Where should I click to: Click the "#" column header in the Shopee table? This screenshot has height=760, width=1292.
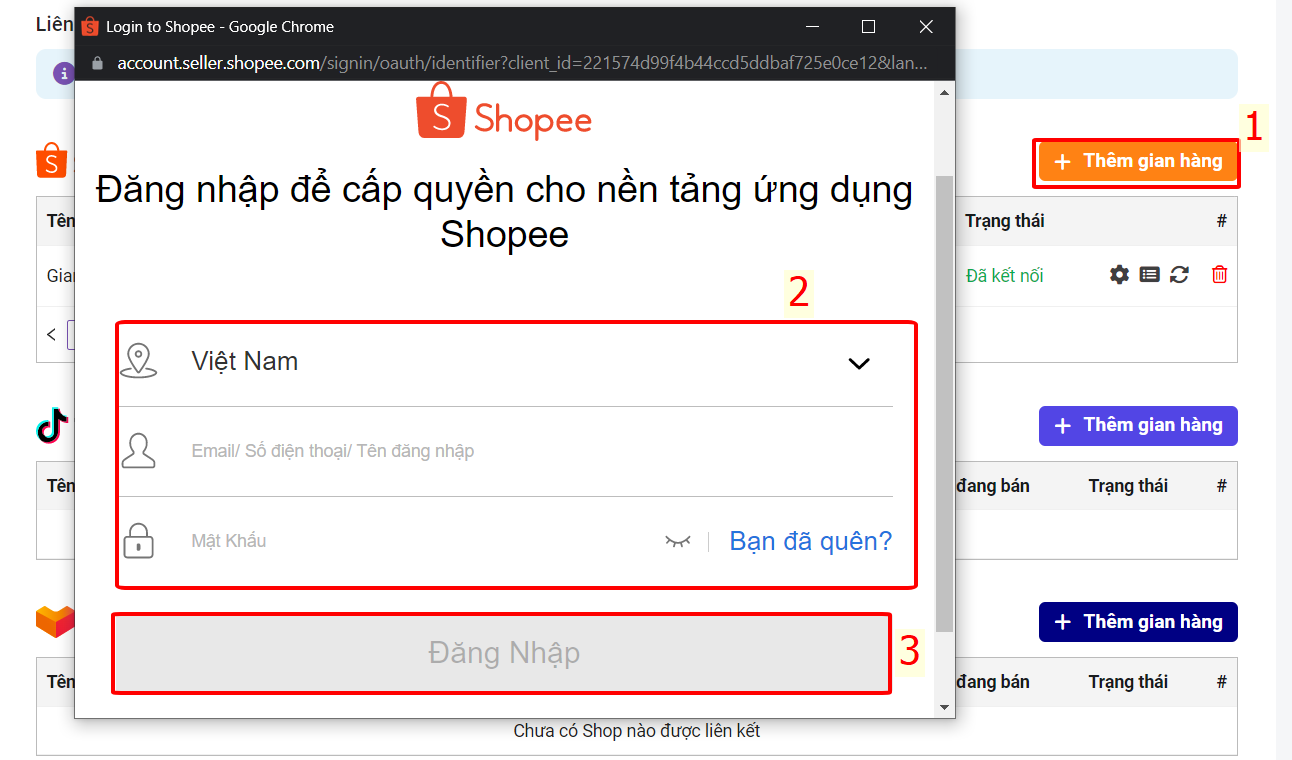pos(1221,221)
